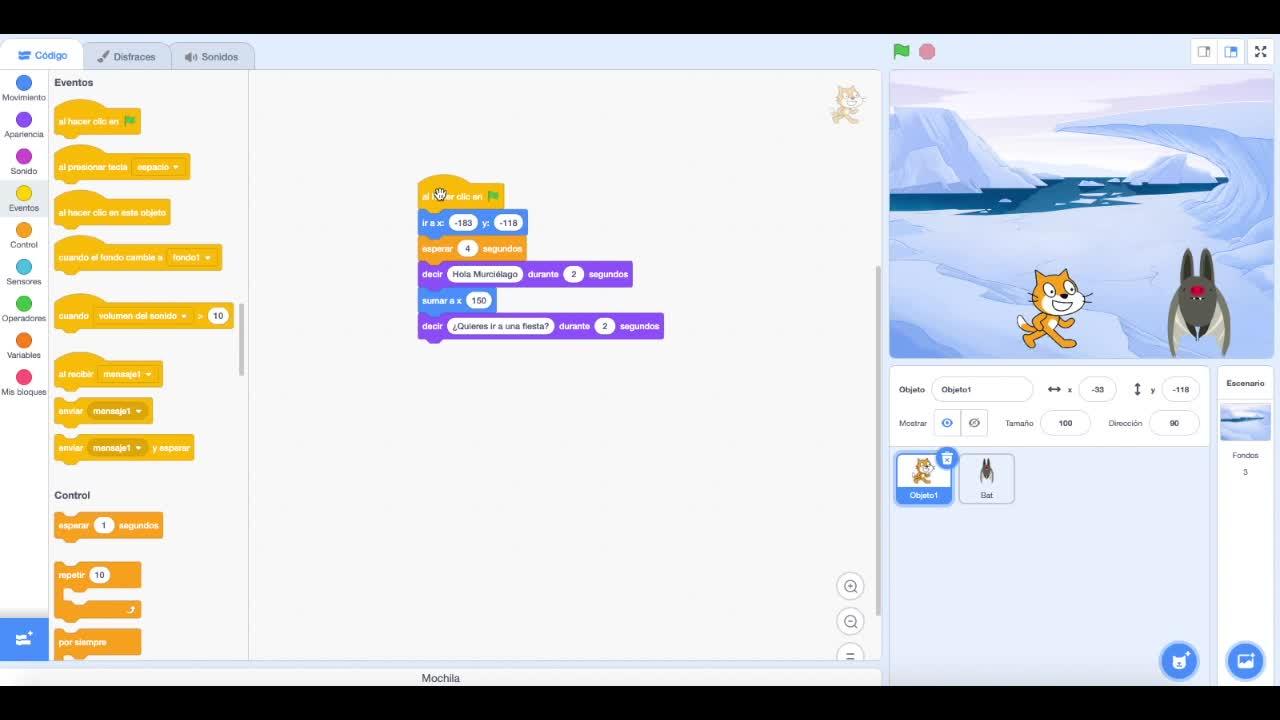Click the 4 seconds value in workspace 'esperar' block
1280x720 pixels.
(x=467, y=248)
